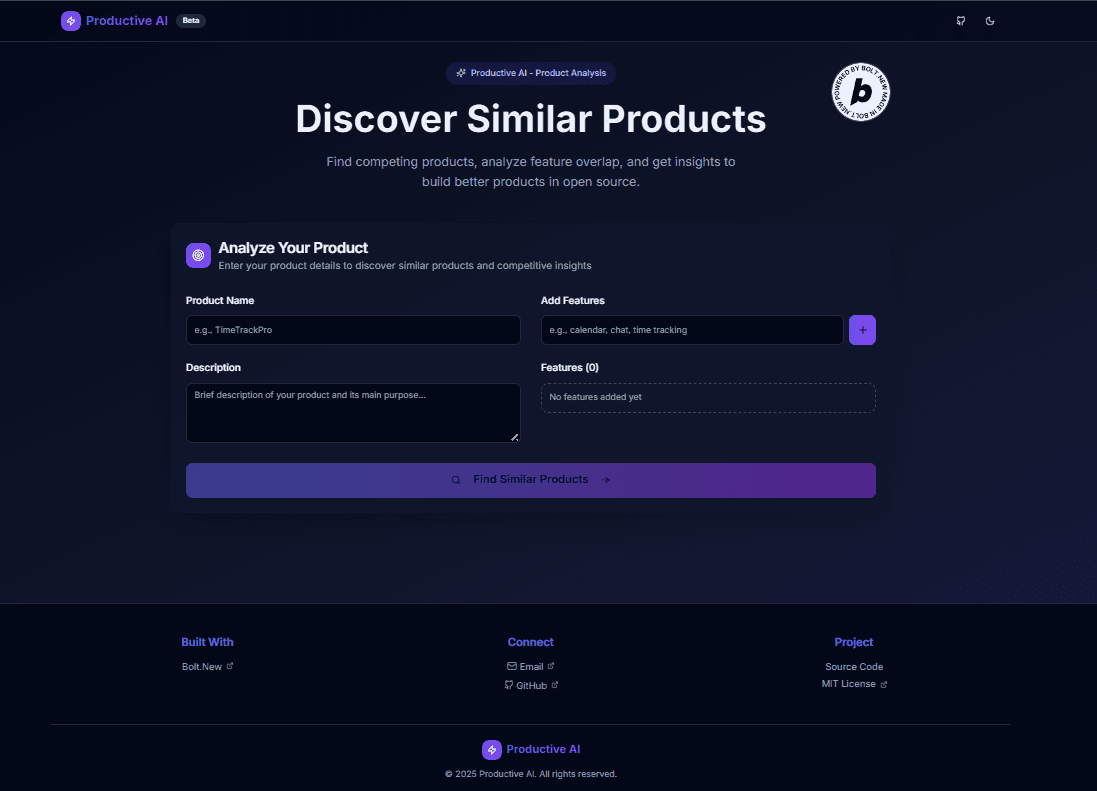
Task: Click the external-link icon beside MIT License
Action: click(884, 685)
